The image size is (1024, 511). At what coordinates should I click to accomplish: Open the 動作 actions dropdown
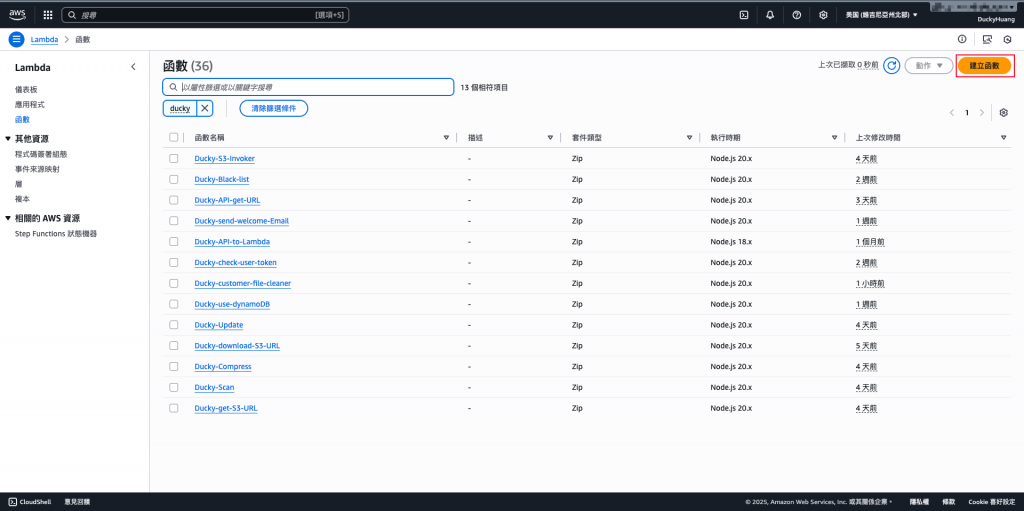pos(929,65)
